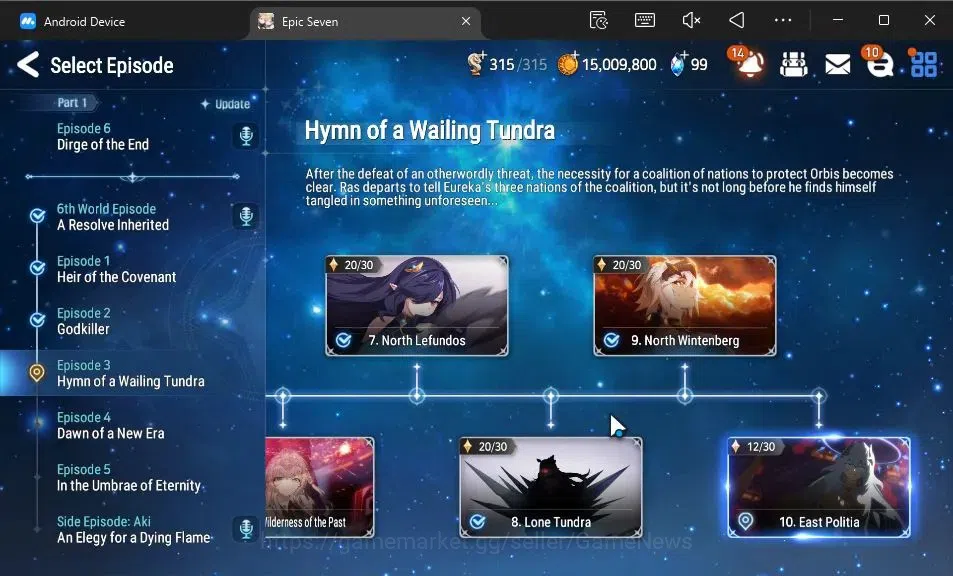Screen dimensions: 953x576
Task: Open the chat bubble icon
Action: point(879,64)
